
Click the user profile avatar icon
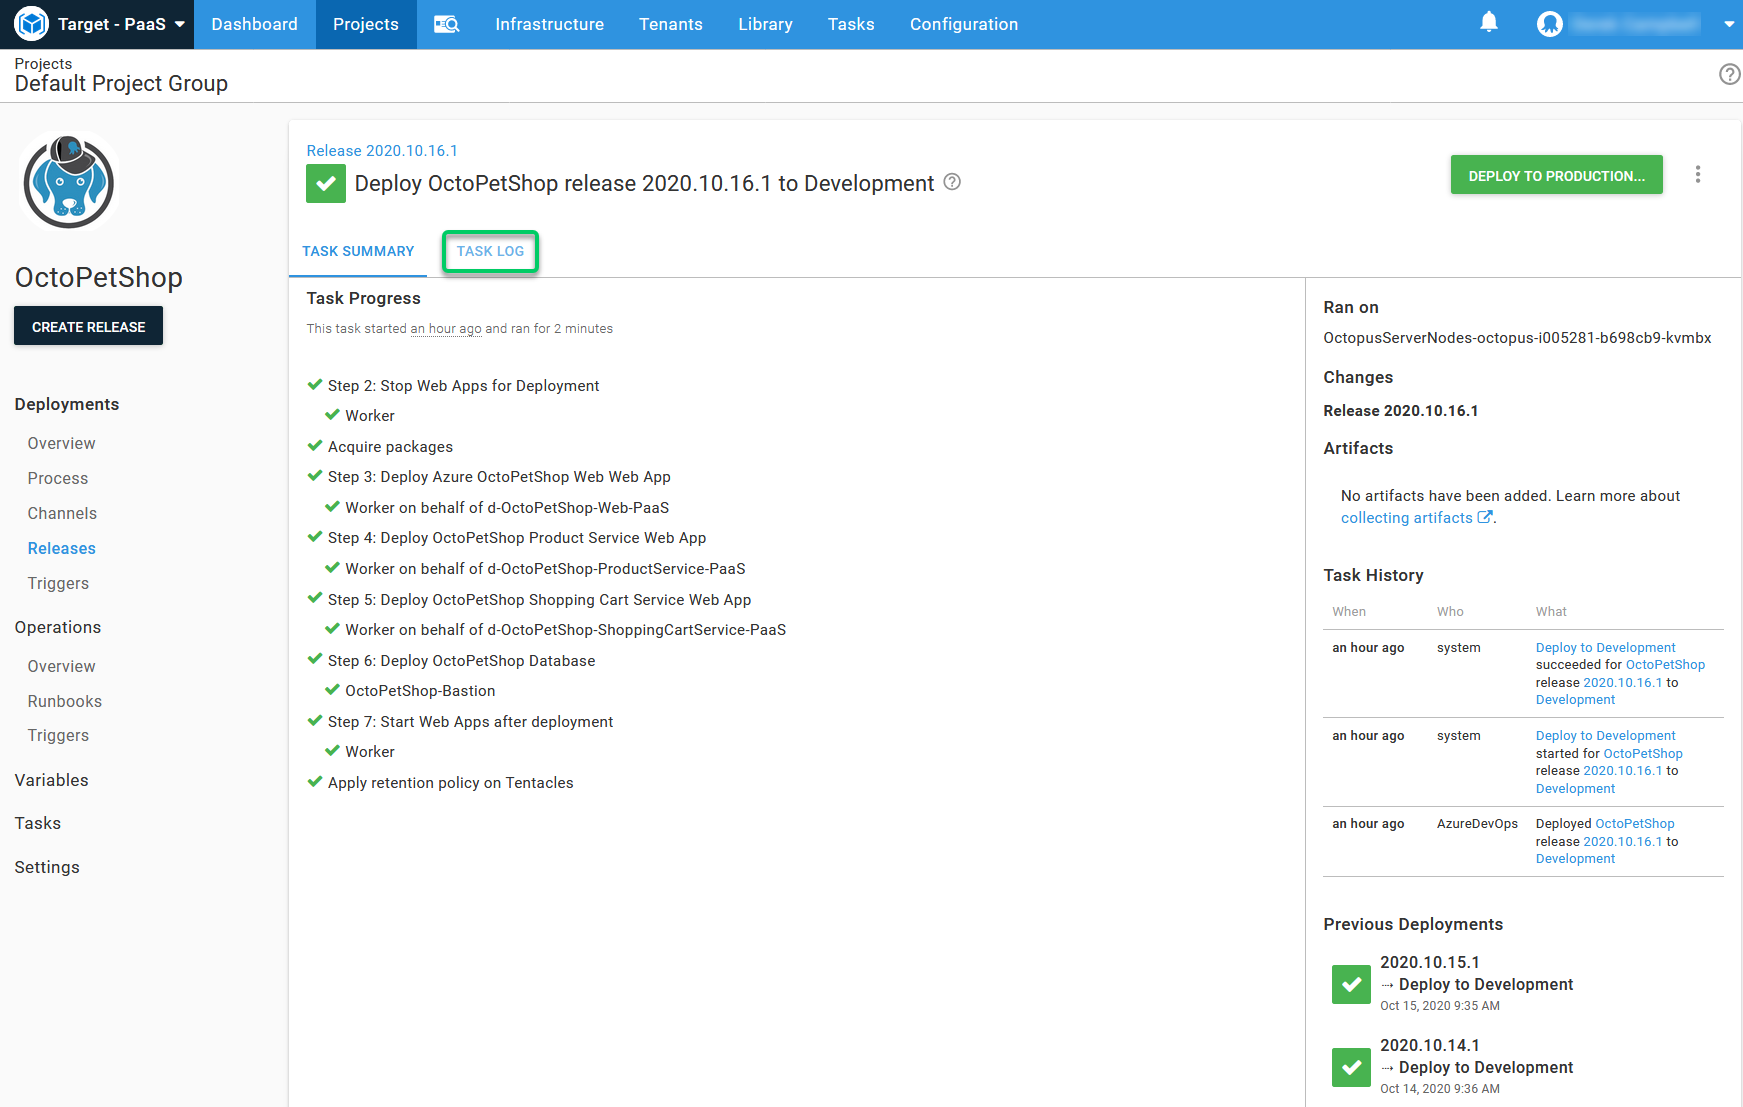tap(1549, 24)
